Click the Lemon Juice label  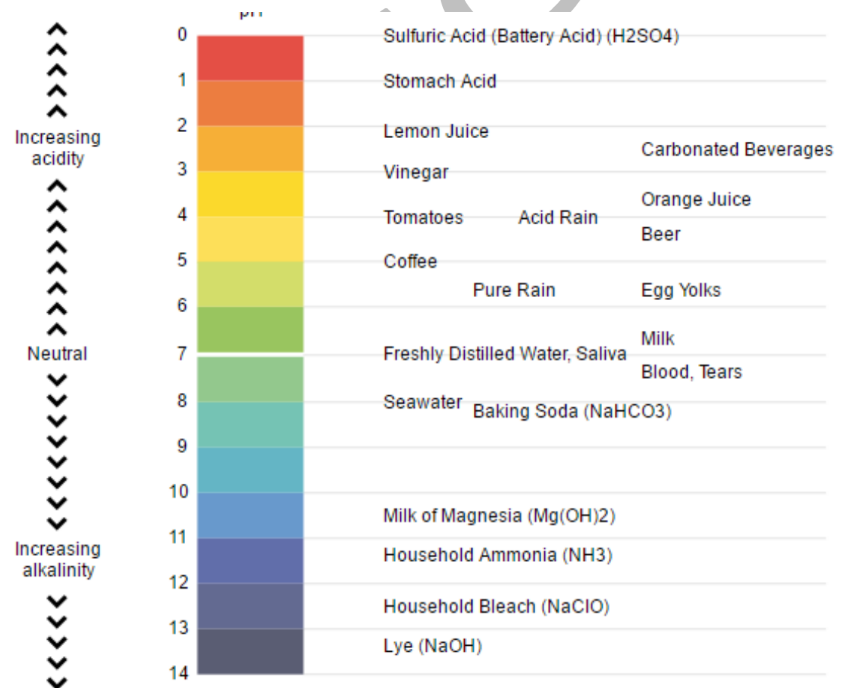pyautogui.click(x=436, y=131)
